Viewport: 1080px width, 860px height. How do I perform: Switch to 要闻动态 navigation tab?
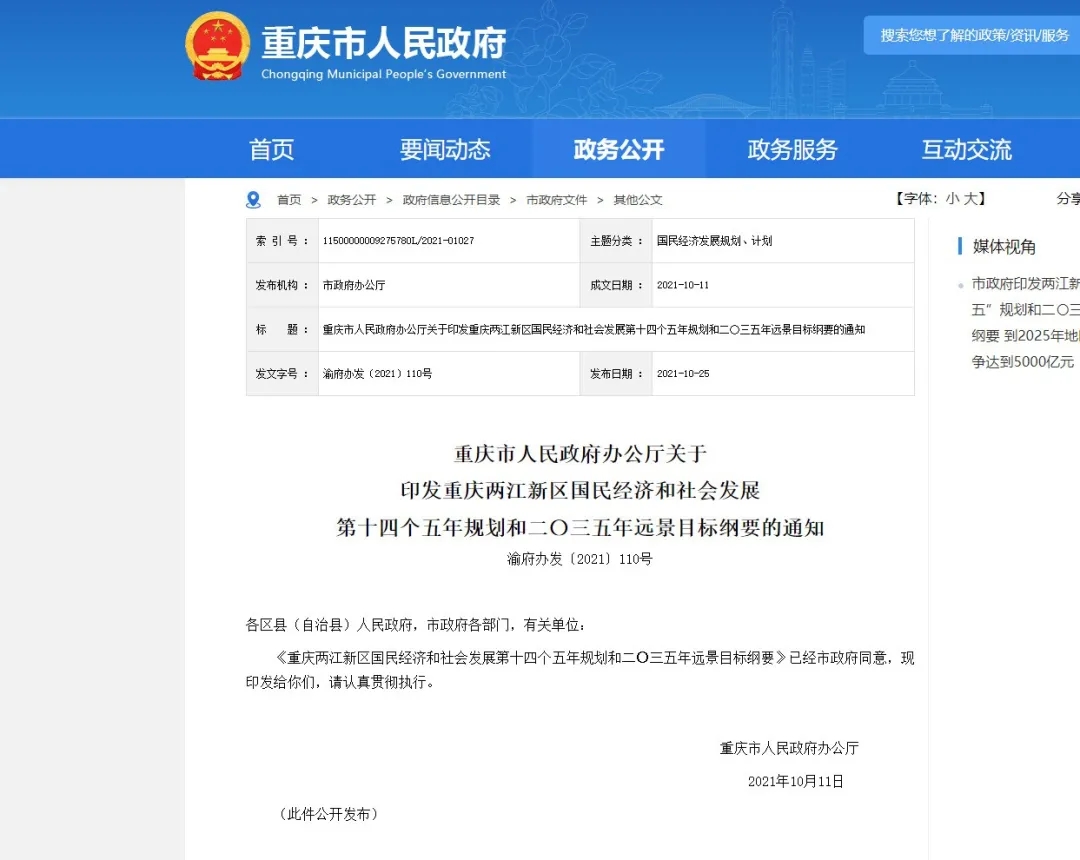pyautogui.click(x=445, y=150)
